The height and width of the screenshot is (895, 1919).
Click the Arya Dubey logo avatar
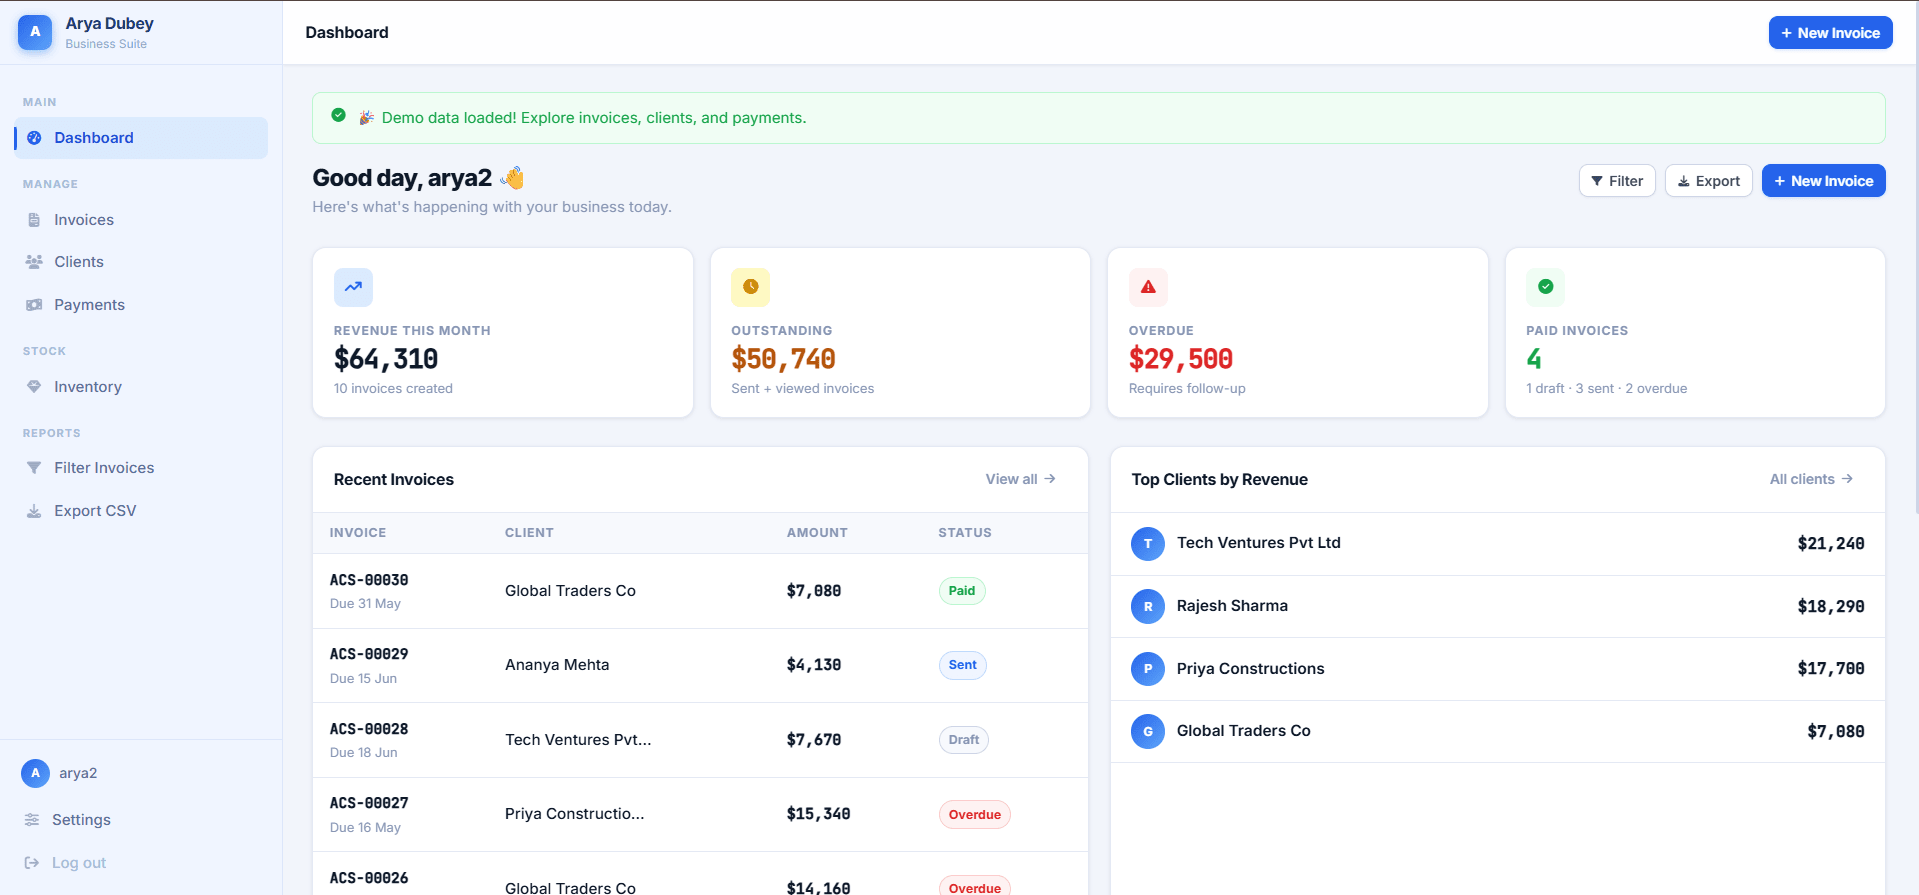[35, 32]
